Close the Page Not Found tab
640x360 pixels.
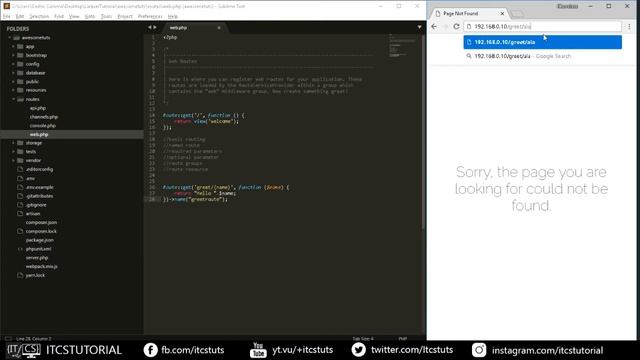pyautogui.click(x=502, y=13)
